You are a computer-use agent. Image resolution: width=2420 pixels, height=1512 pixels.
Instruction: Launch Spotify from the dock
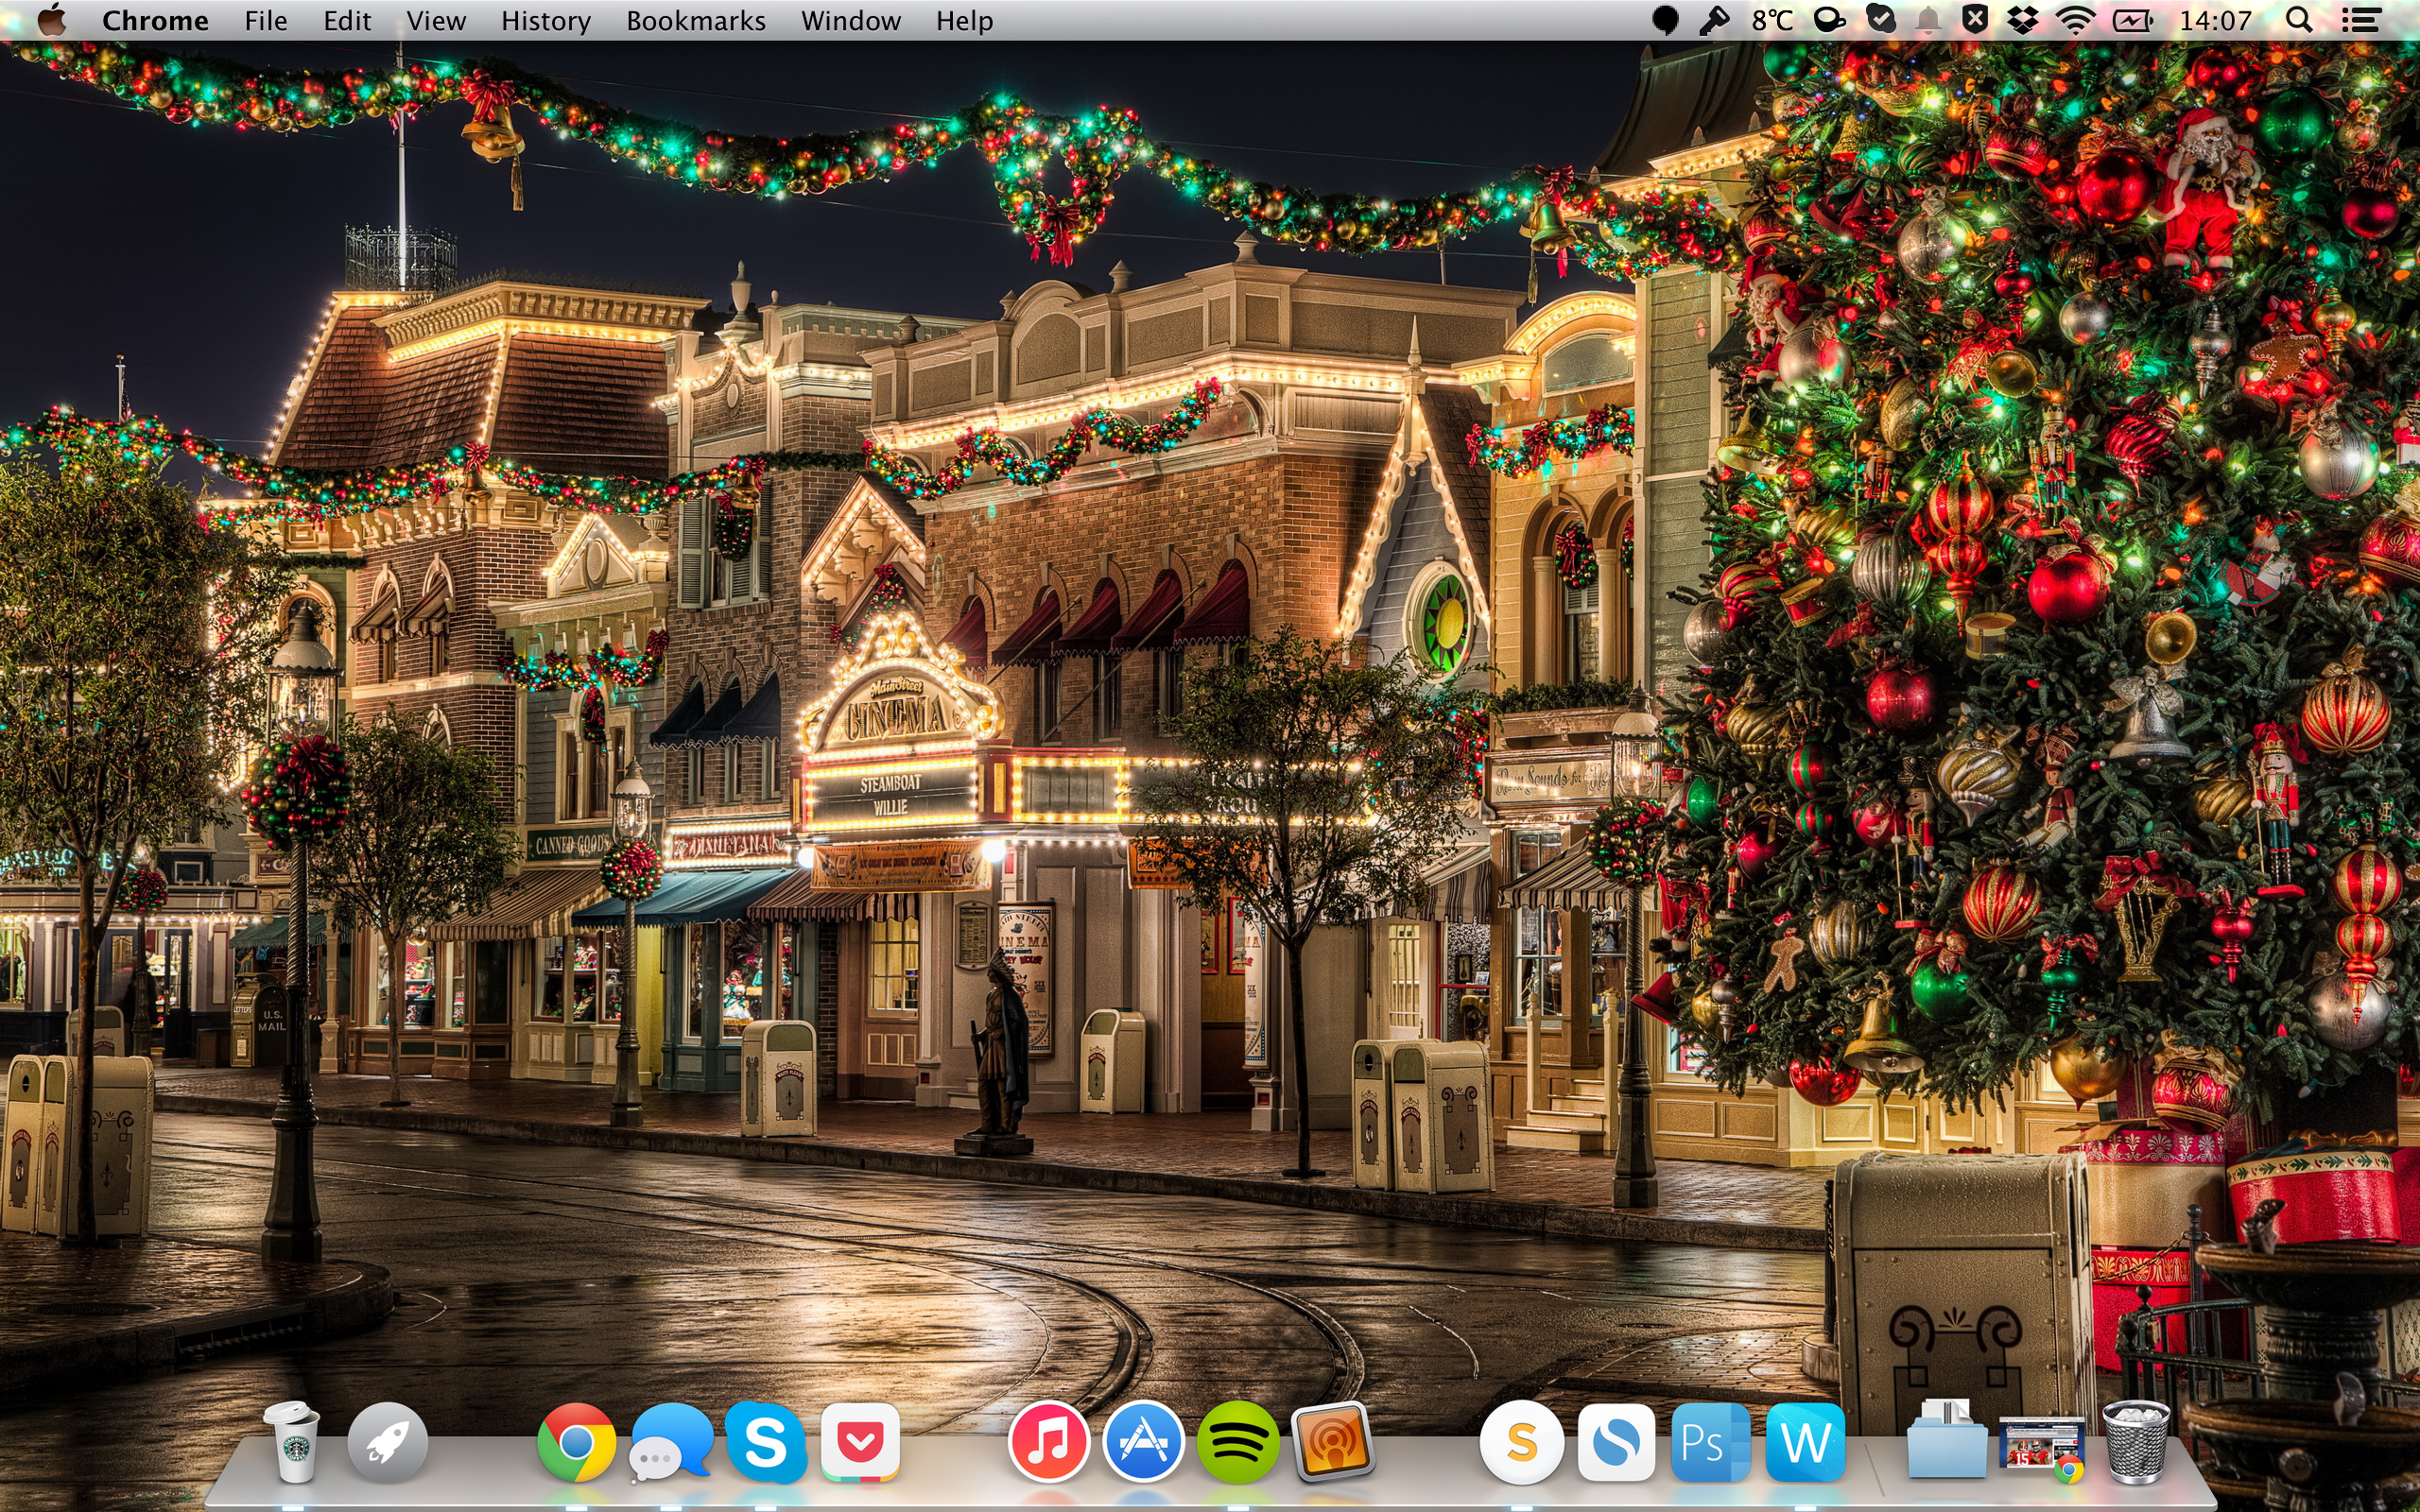pos(1238,1442)
